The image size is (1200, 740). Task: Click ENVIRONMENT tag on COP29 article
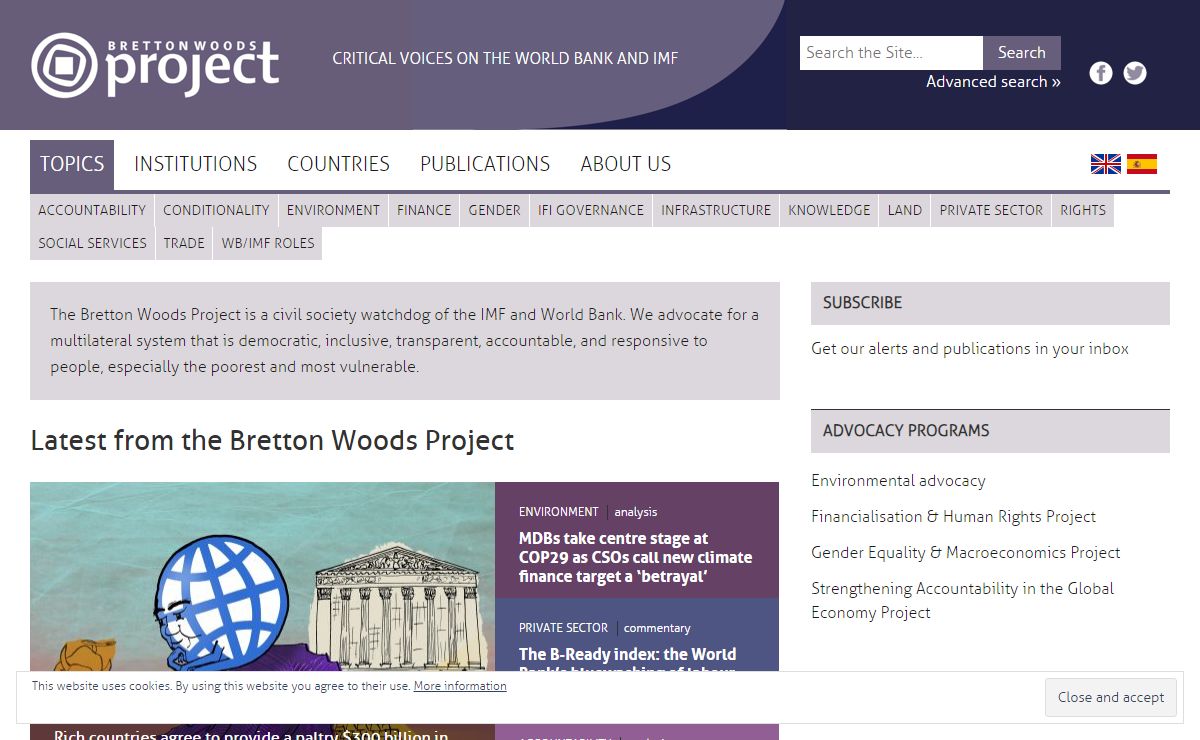tap(558, 512)
